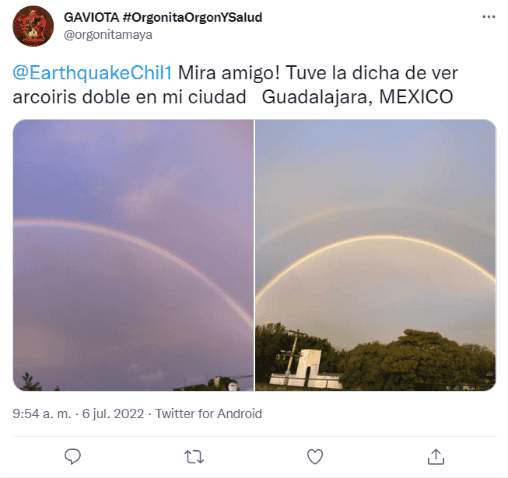The height and width of the screenshot is (478, 508).
Task: Open the three-dot more options menu
Action: (x=489, y=17)
